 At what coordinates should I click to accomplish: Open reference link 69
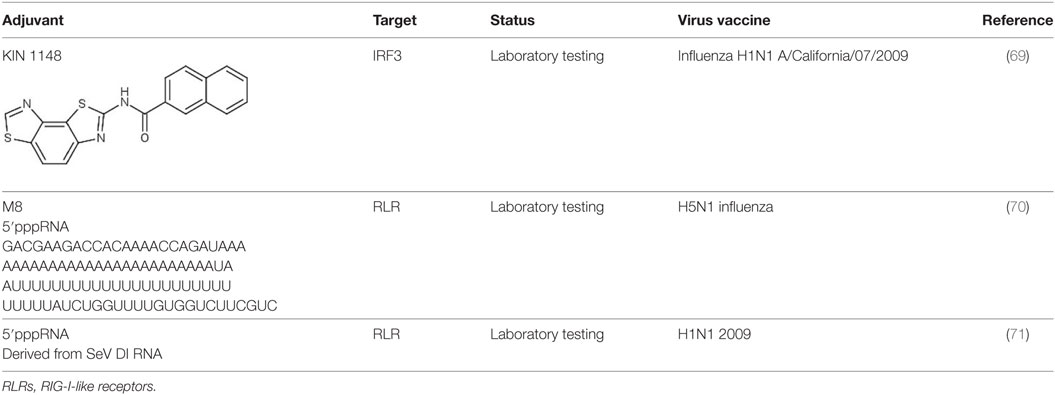(x=1017, y=57)
